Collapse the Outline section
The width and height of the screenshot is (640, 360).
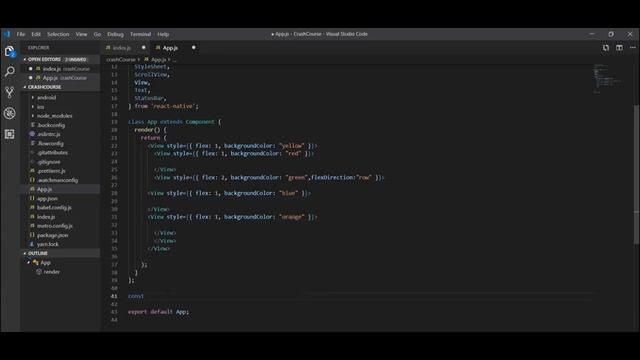(x=60, y=253)
